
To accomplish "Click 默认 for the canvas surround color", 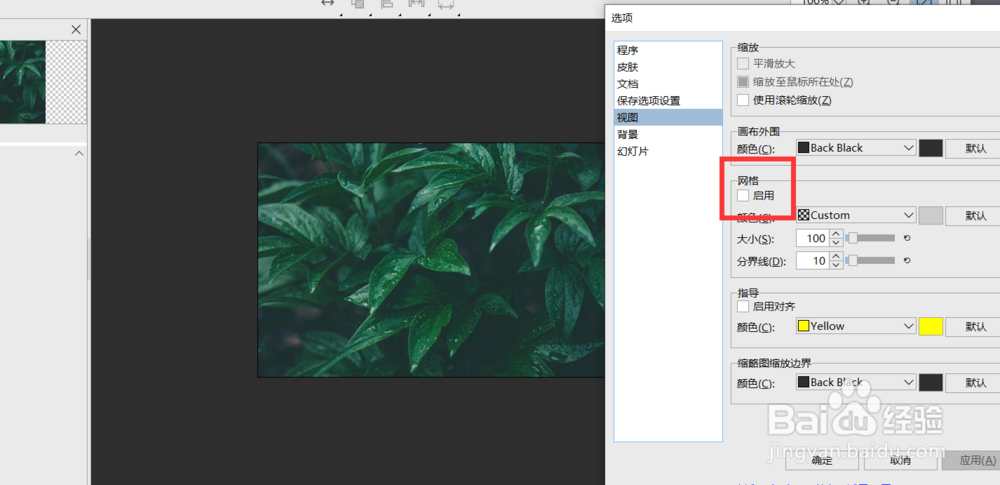I will coord(973,148).
